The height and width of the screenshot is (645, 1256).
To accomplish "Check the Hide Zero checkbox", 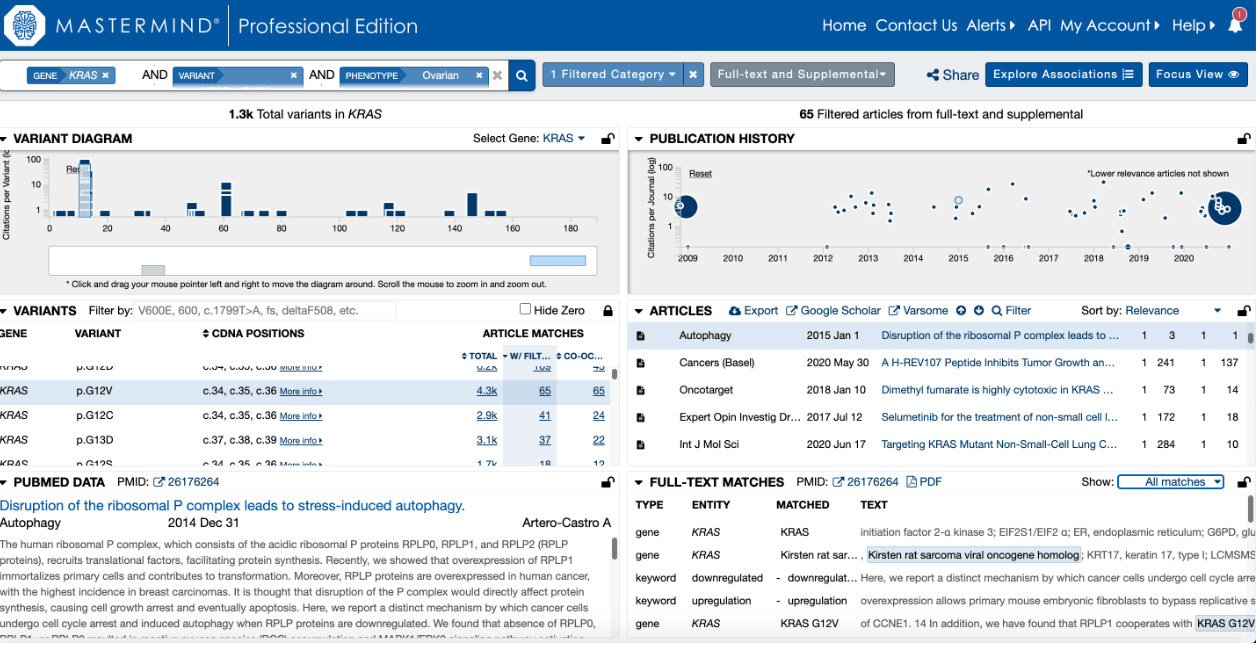I will (526, 310).
